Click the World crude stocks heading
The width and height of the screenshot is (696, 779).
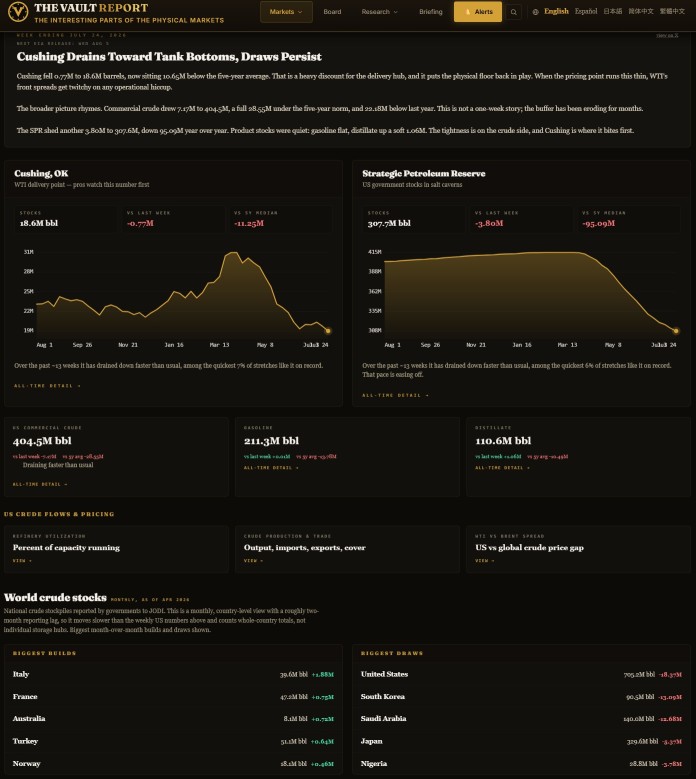(x=55, y=597)
